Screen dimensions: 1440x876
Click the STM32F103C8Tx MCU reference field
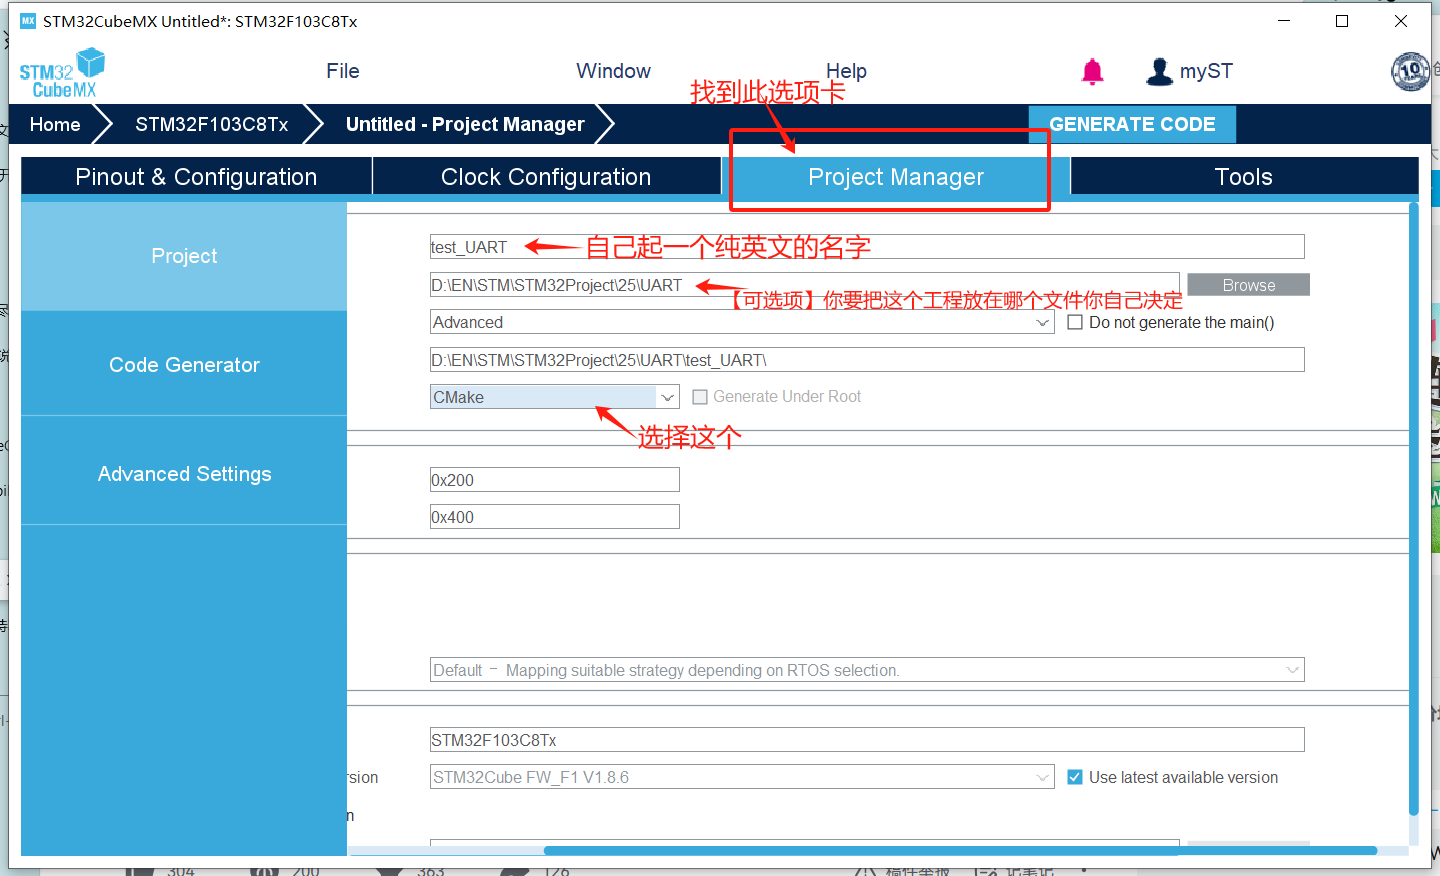click(867, 740)
